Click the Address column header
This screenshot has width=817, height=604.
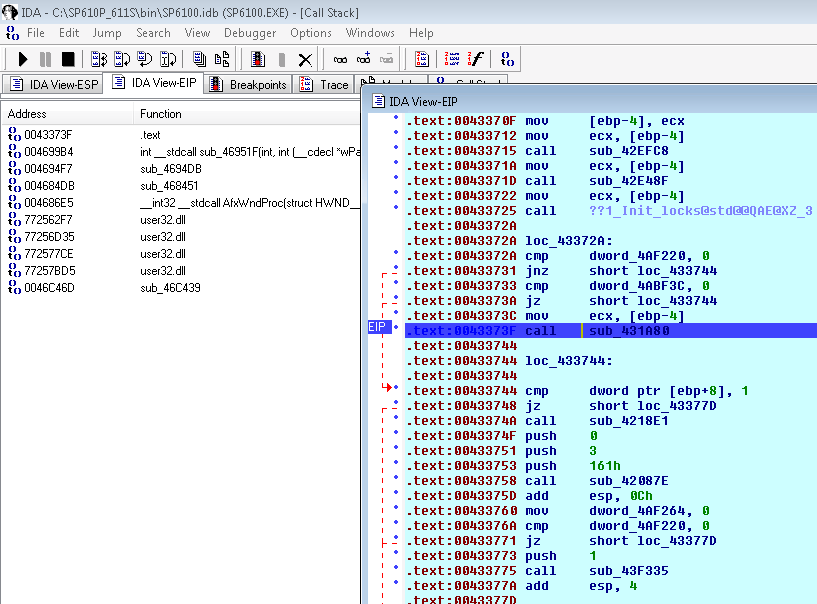click(x=27, y=114)
